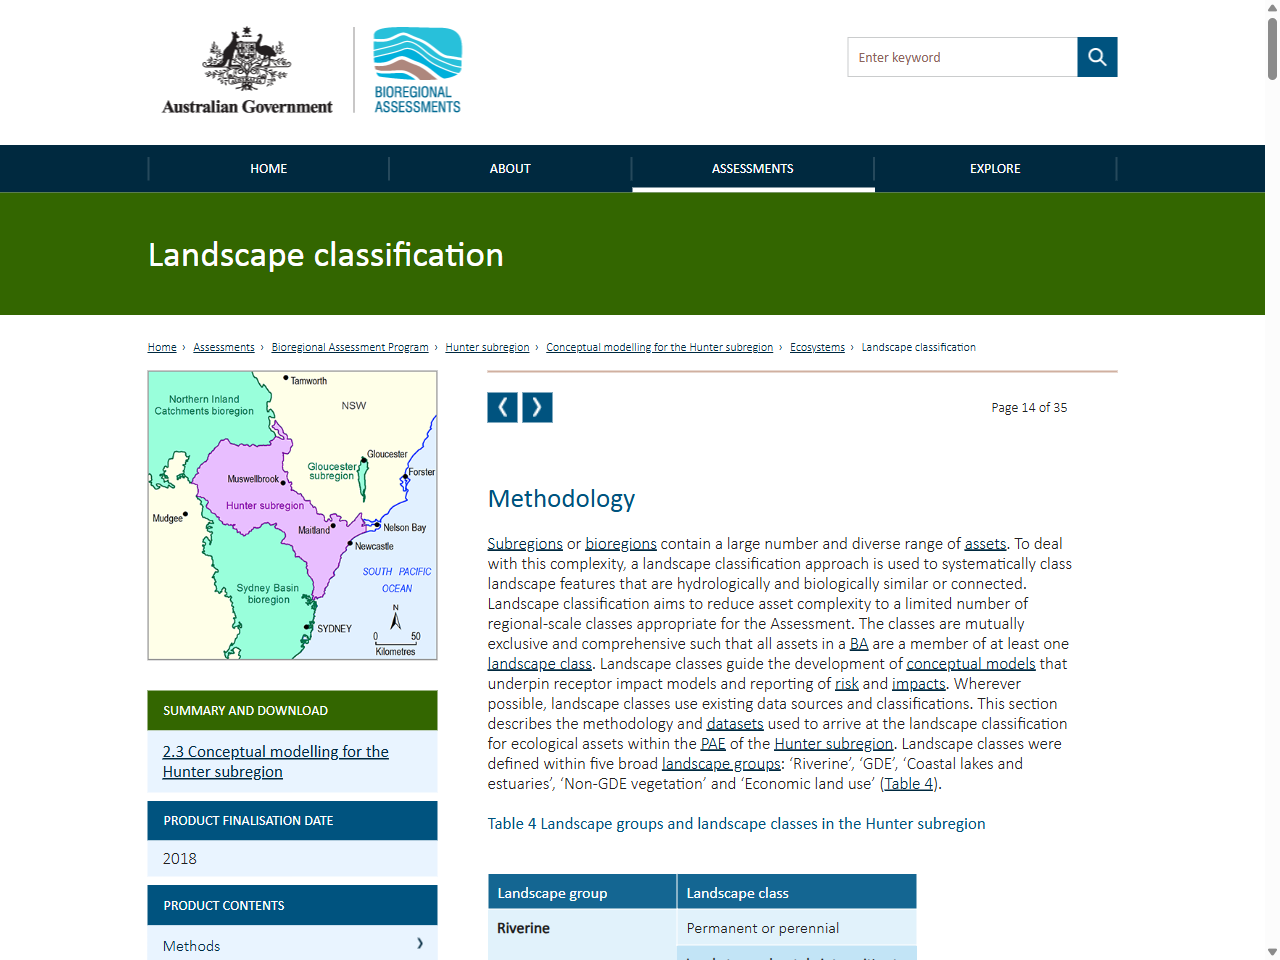Open 2.3 Conceptual modelling for the Hunter subregion
Viewport: 1280px width, 960px height.
pos(275,761)
